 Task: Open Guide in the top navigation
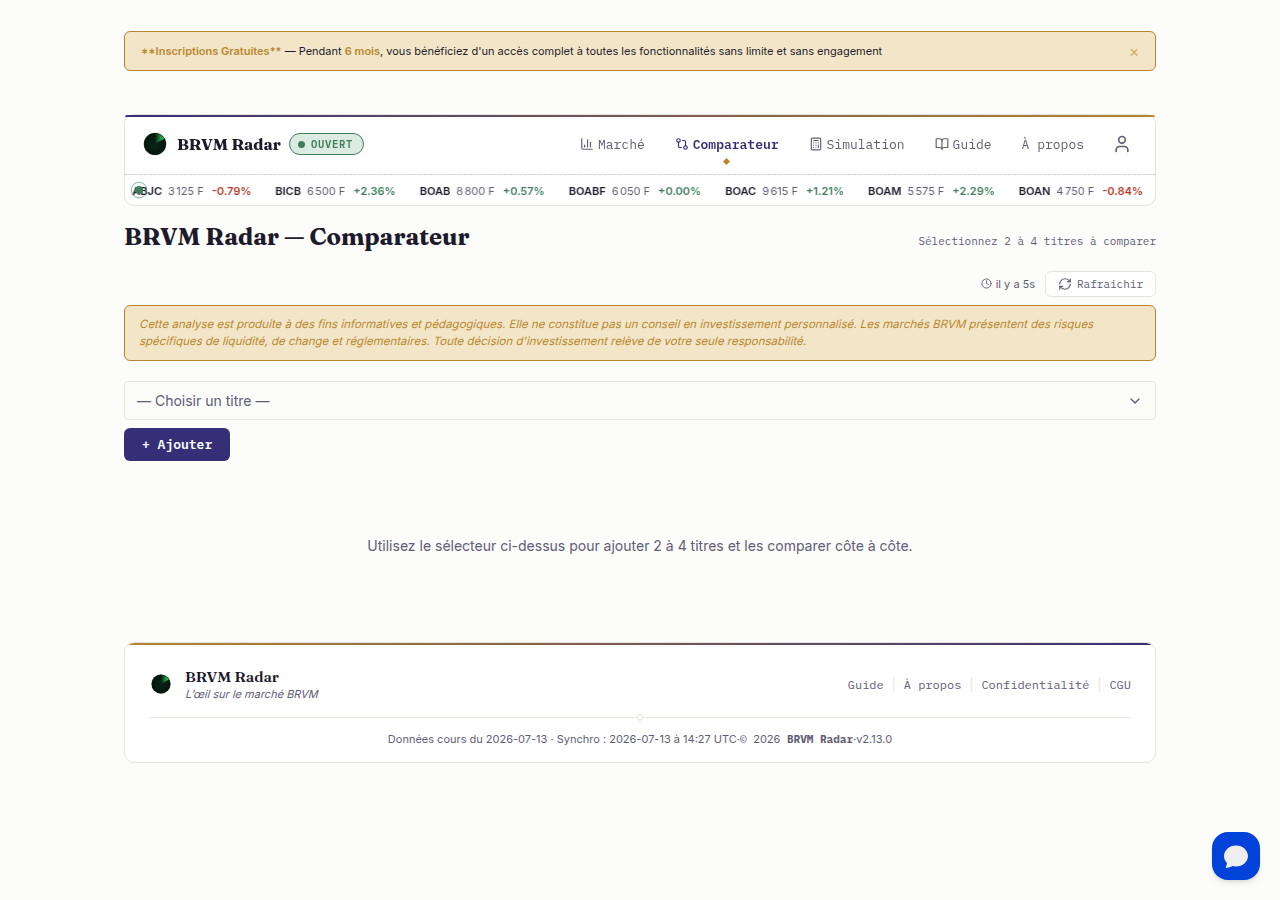tap(963, 145)
